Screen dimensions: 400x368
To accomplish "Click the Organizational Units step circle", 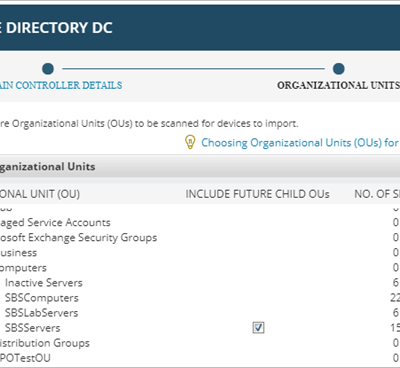I will pyautogui.click(x=339, y=69).
